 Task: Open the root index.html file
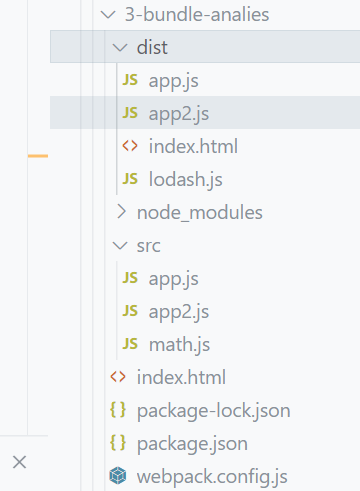coord(181,377)
